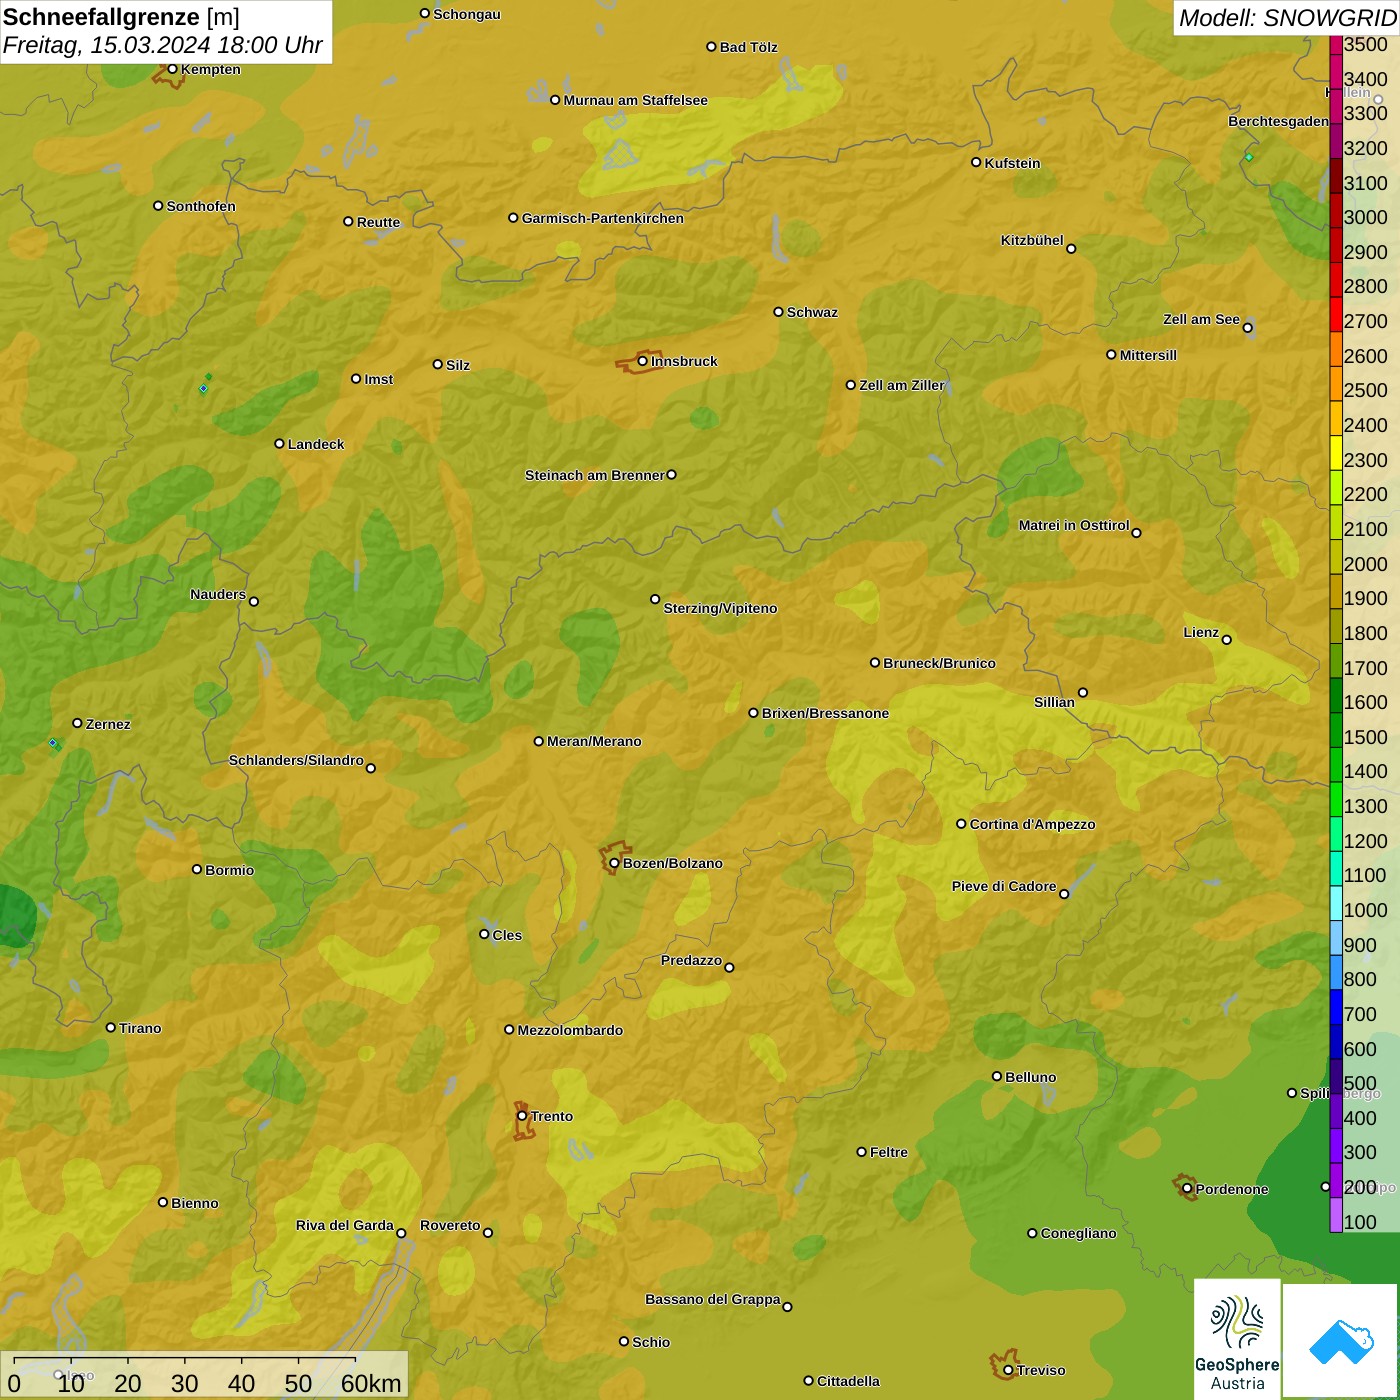Click the 'Schwaz' label
The image size is (1400, 1400).
tap(812, 312)
